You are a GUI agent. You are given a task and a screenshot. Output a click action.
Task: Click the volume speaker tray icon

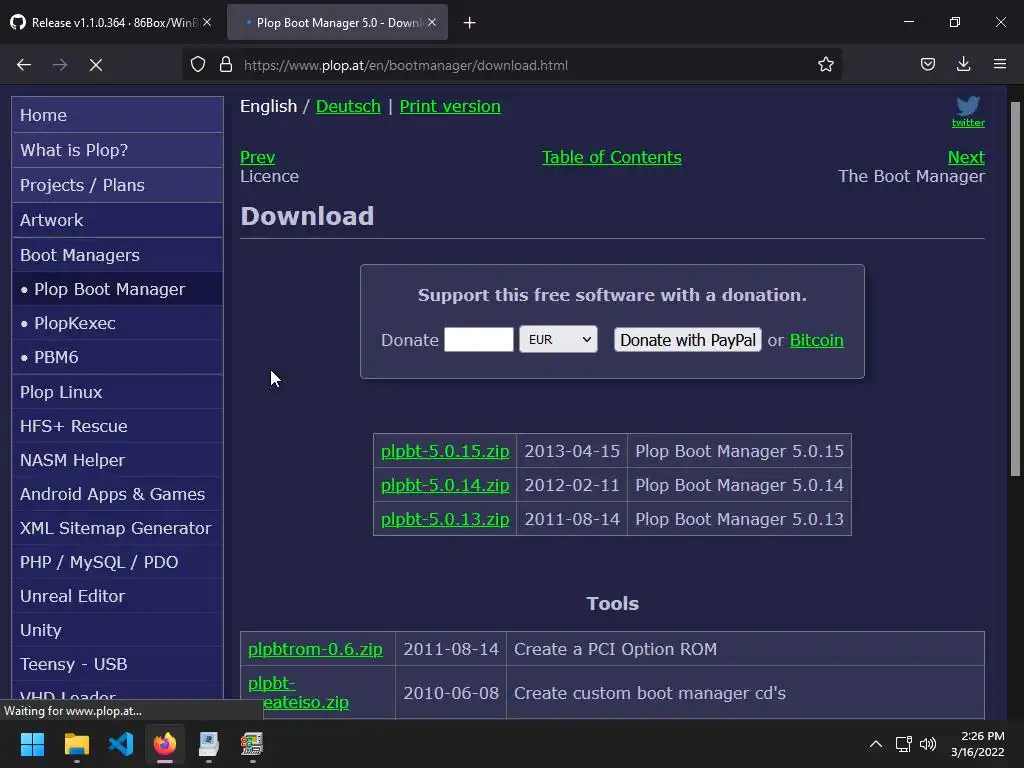point(927,744)
